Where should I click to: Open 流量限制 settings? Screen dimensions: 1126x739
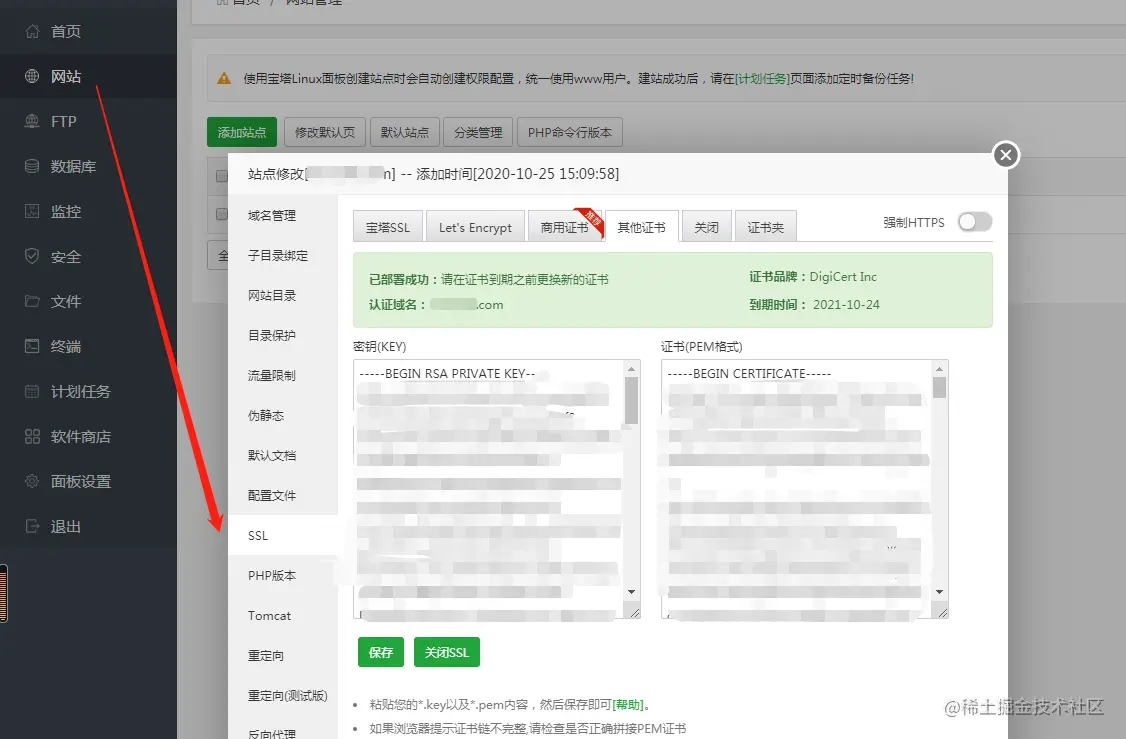(x=271, y=376)
